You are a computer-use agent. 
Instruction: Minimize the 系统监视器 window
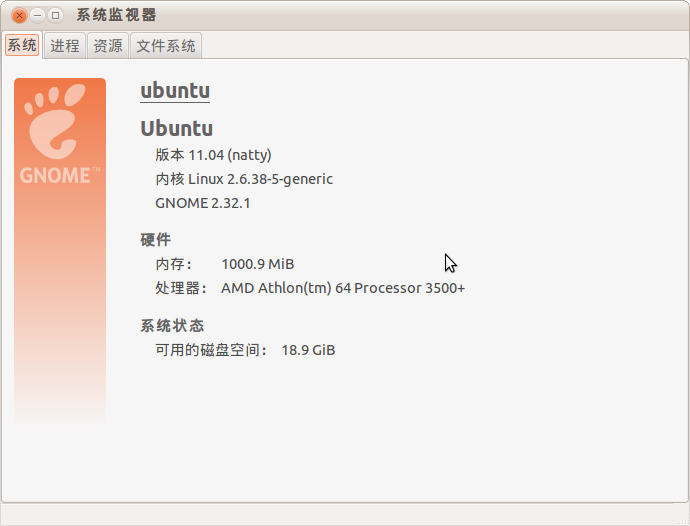(38, 15)
